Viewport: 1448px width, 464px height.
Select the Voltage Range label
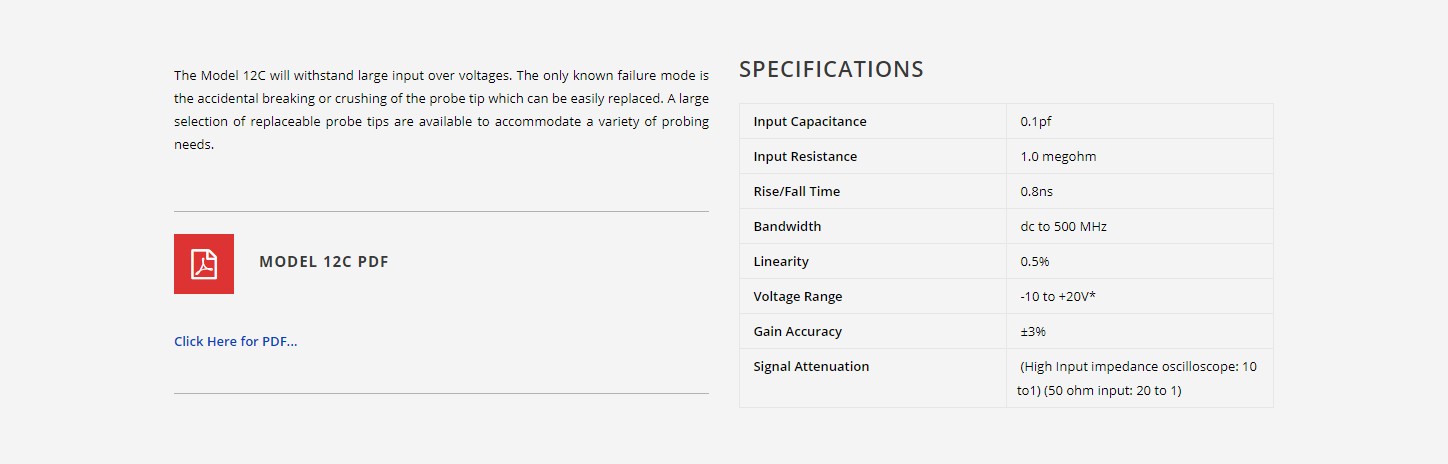pos(798,296)
